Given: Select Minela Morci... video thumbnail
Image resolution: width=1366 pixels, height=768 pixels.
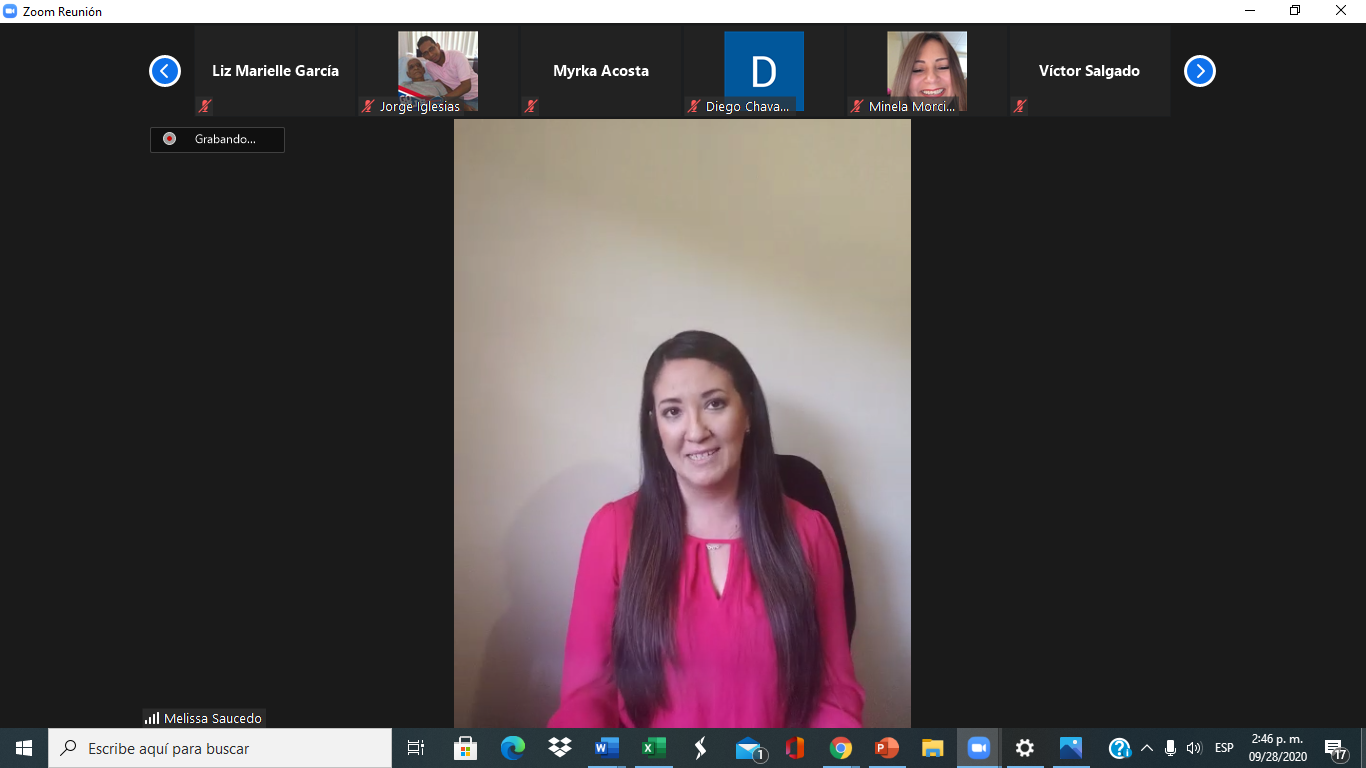Looking at the screenshot, I should point(927,71).
